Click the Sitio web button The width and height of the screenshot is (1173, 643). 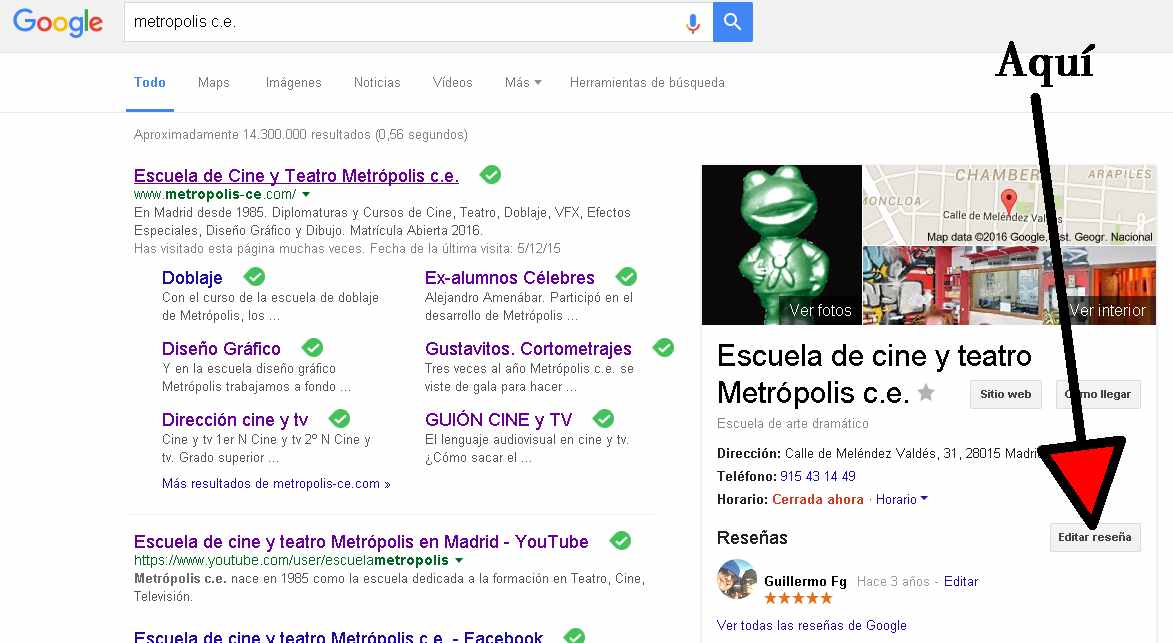tap(1005, 394)
